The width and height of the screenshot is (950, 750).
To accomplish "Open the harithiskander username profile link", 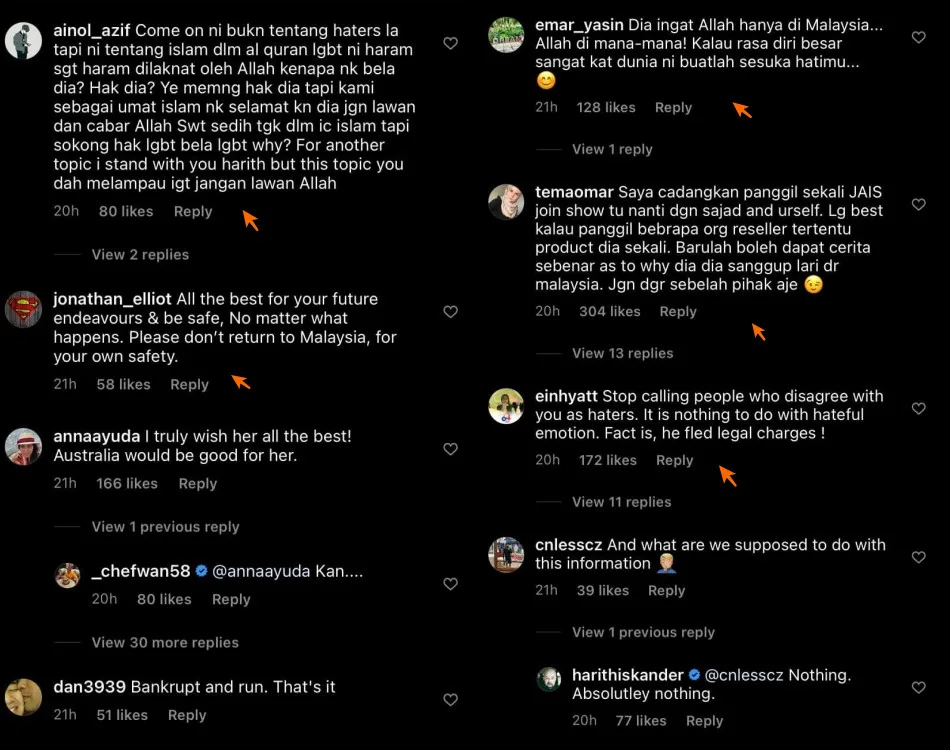I will [x=627, y=675].
